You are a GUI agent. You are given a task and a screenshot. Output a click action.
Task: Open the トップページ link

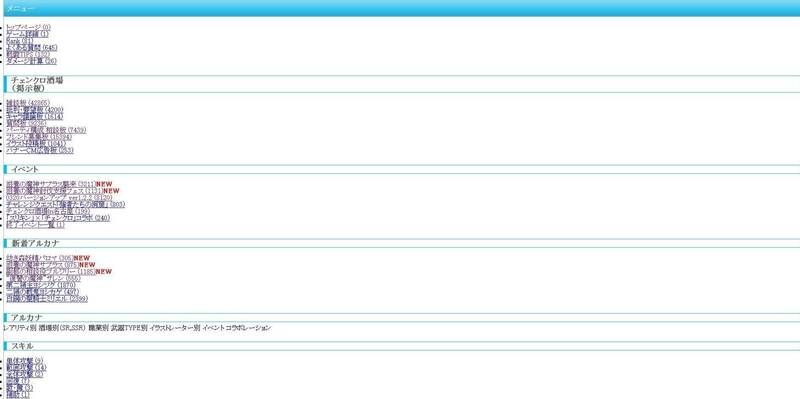pyautogui.click(x=29, y=27)
